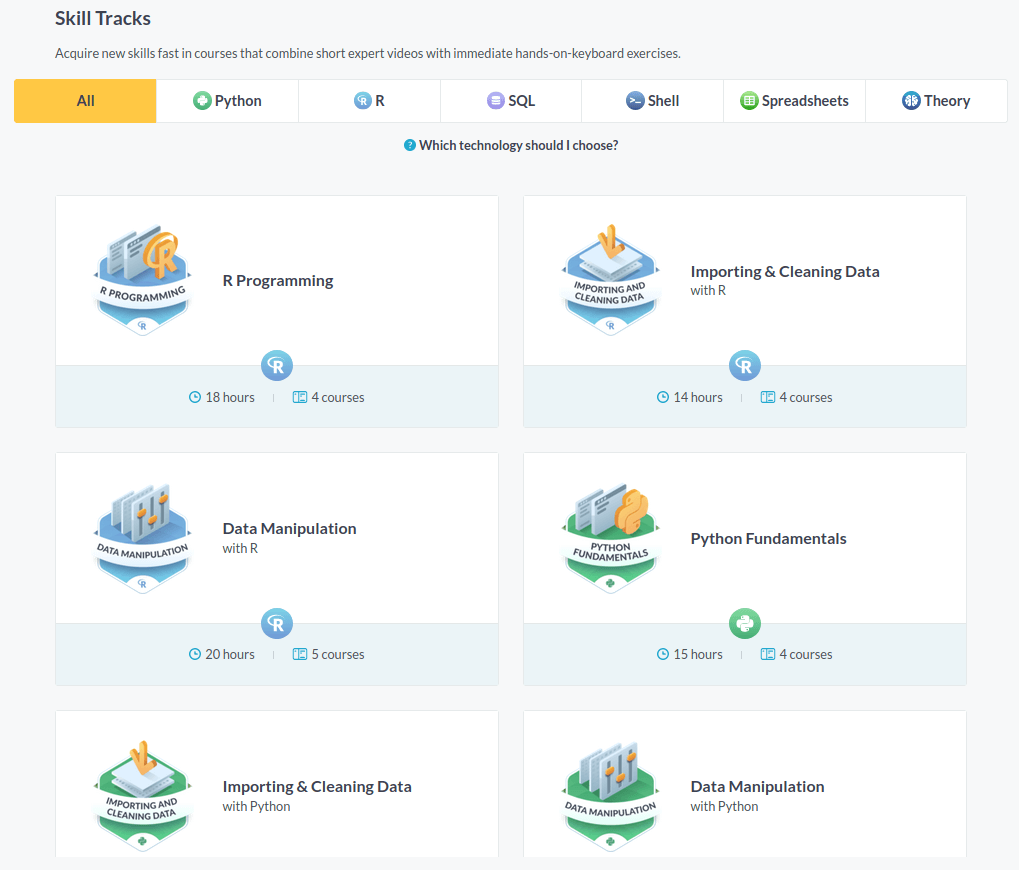The image size is (1019, 870).
Task: Click 'with Python' under Importing & Cleaning Data
Action: (x=257, y=806)
